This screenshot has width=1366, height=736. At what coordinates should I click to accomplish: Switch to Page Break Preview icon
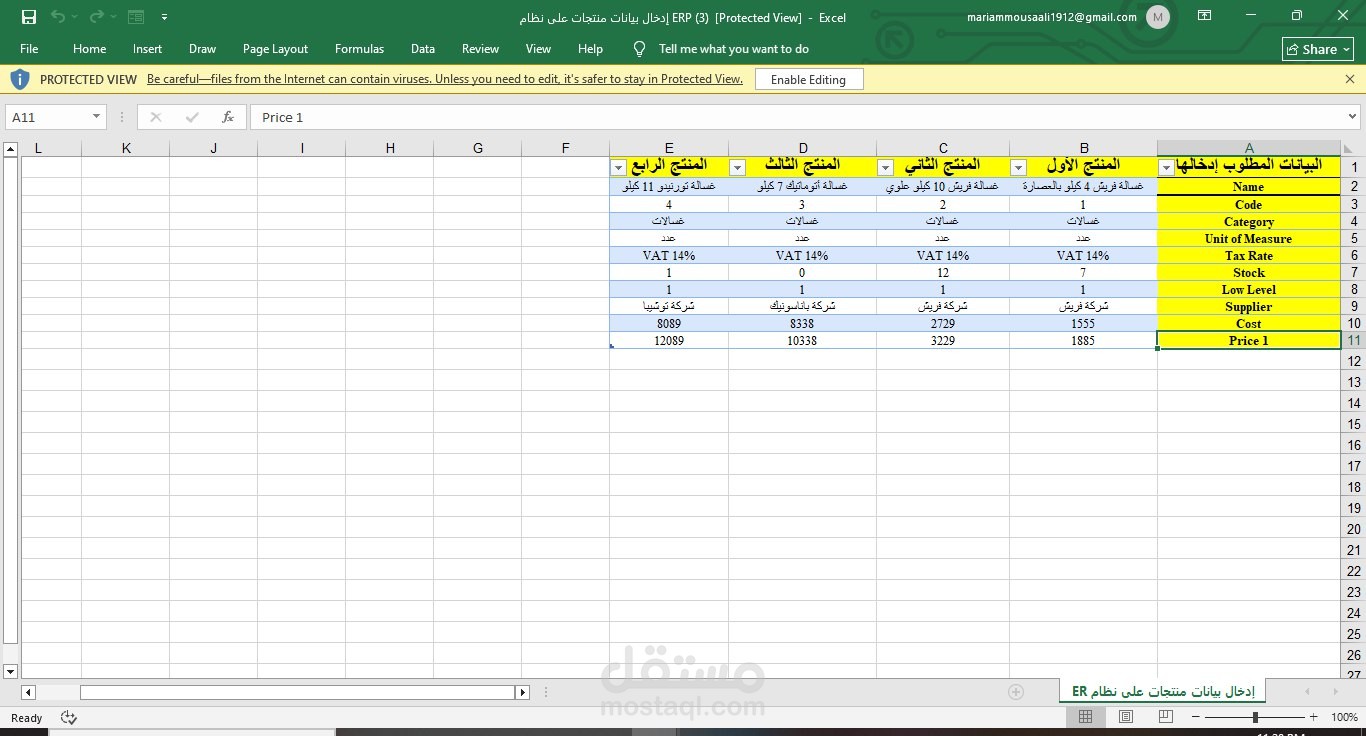pos(1166,717)
